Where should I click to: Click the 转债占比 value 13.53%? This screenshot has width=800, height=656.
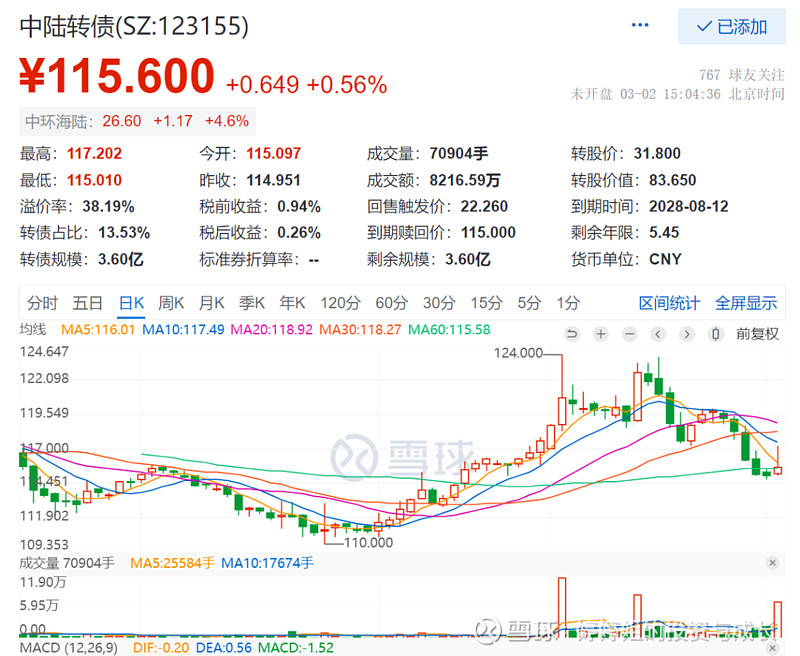click(124, 233)
